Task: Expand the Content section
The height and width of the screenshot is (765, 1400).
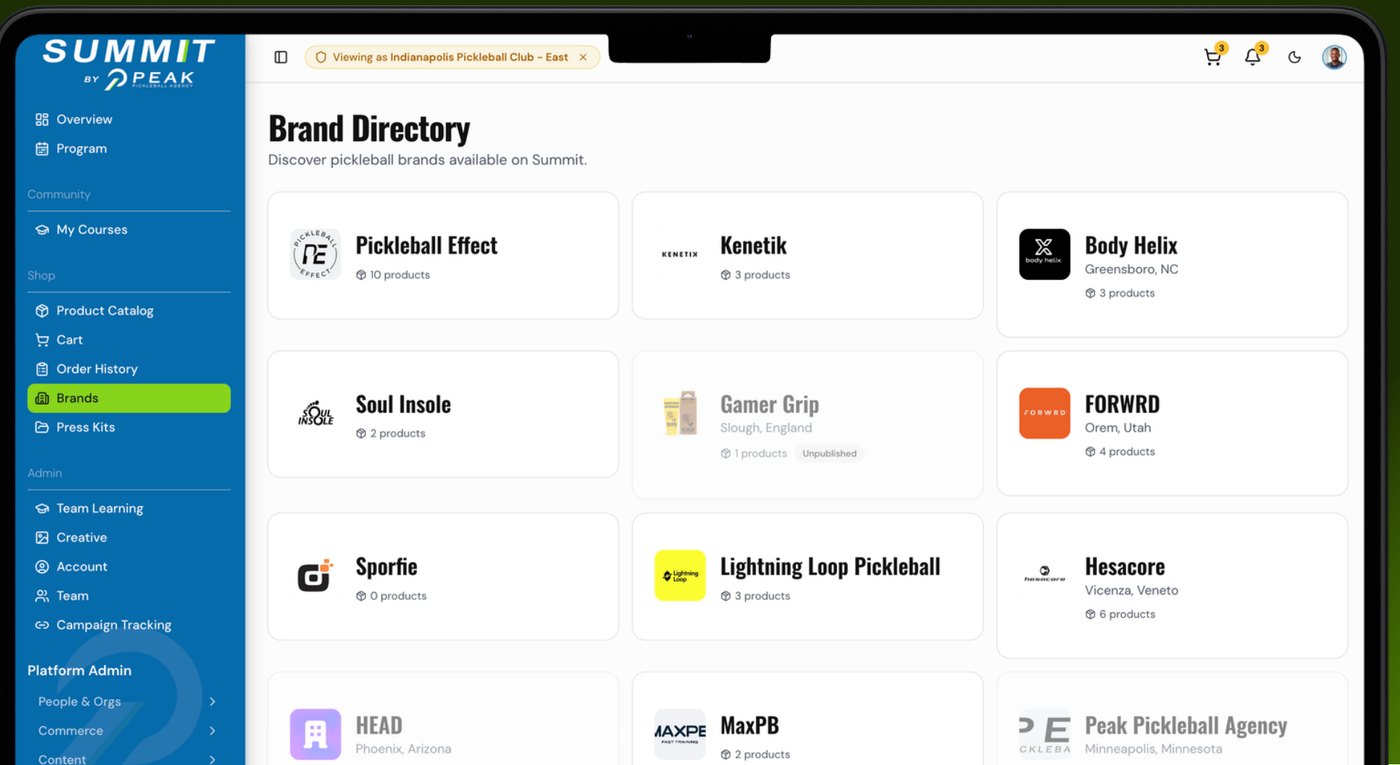Action: (x=129, y=759)
